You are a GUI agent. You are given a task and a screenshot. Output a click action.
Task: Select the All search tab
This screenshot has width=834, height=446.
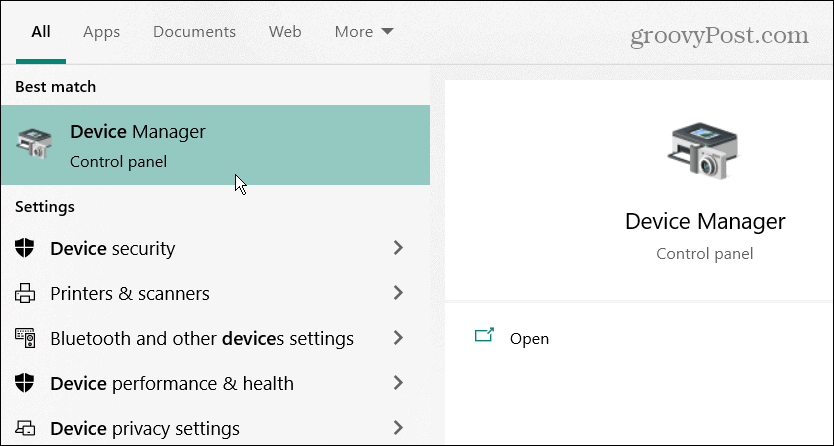[x=41, y=32]
